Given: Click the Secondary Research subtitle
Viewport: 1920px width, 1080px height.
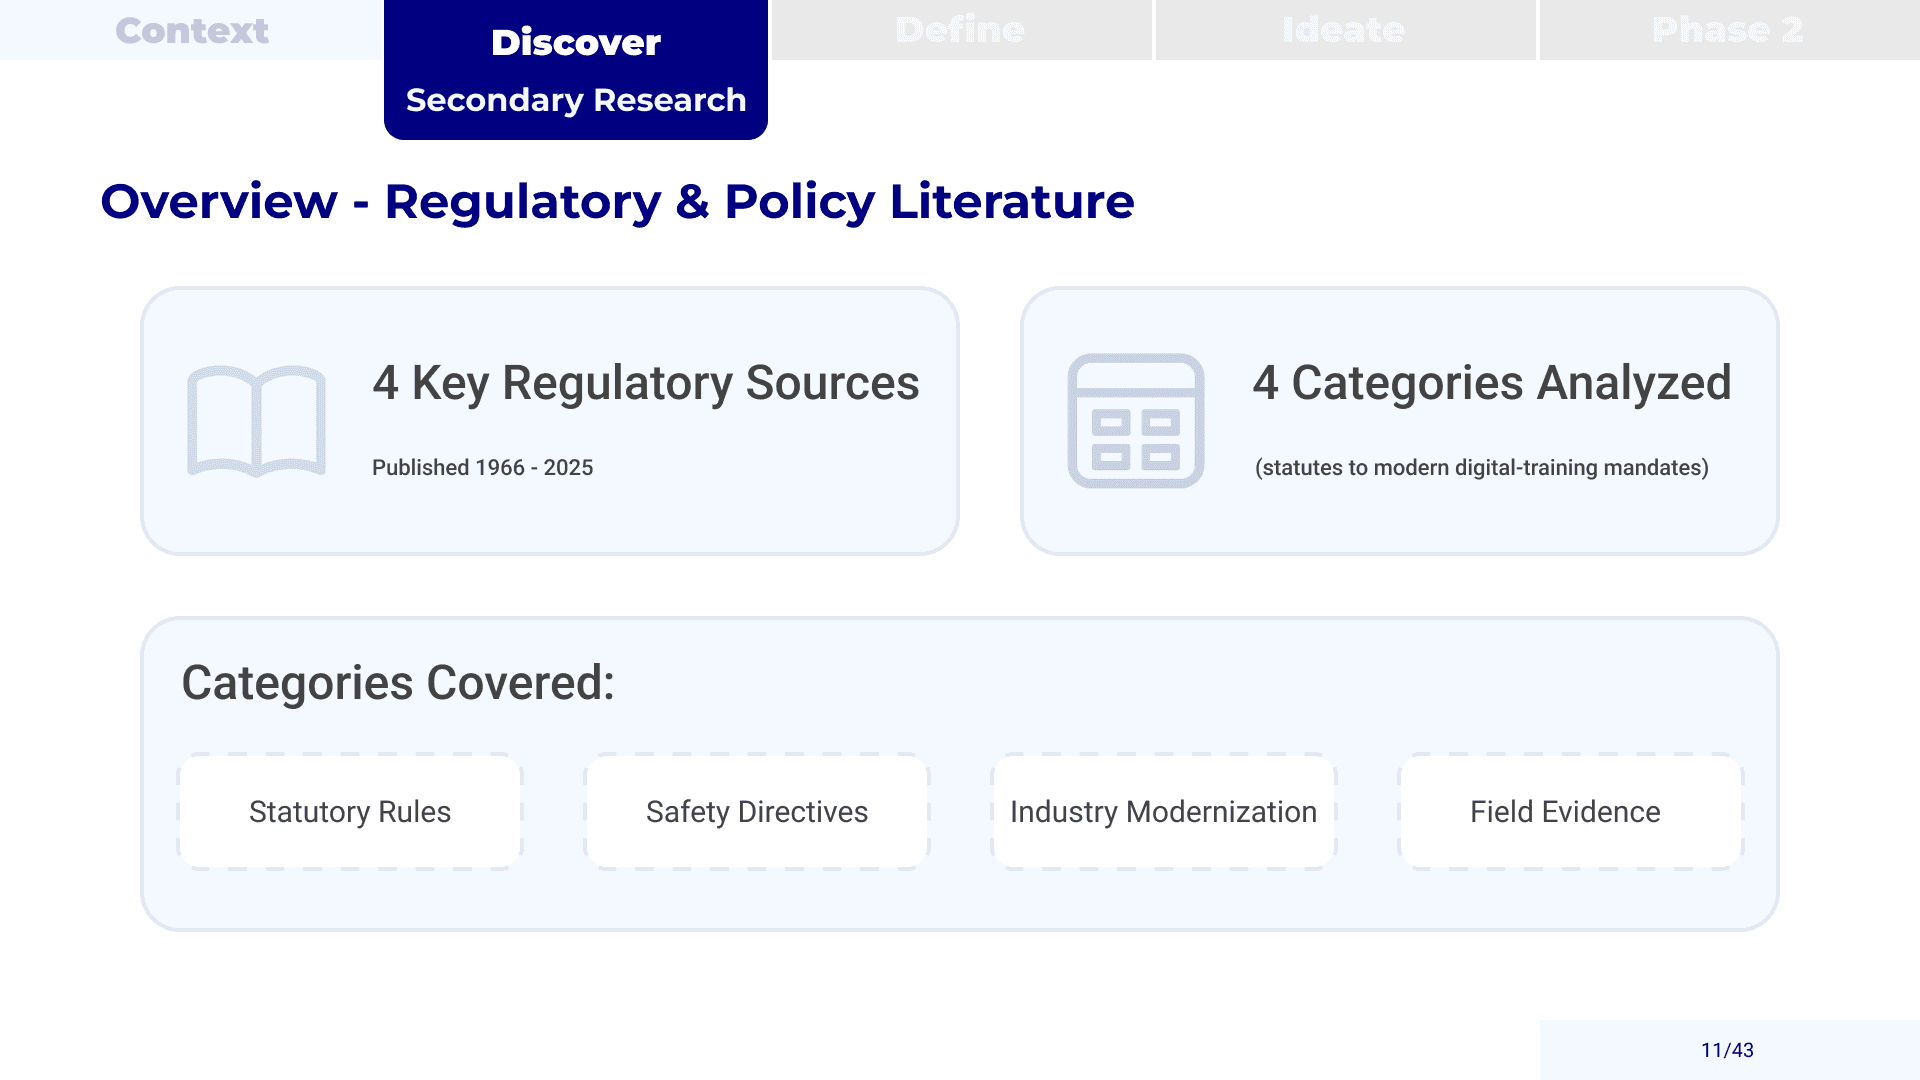Looking at the screenshot, I should 575,100.
